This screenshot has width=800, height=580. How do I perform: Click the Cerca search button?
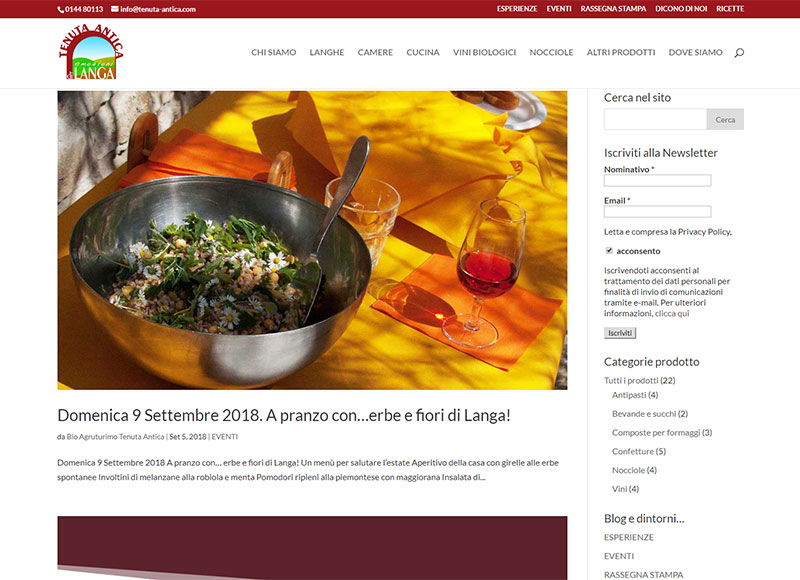pos(725,119)
